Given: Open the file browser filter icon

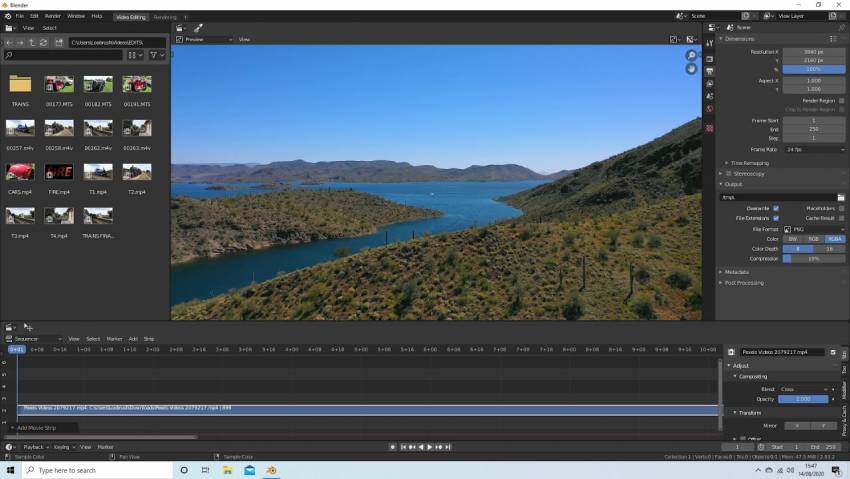Looking at the screenshot, I should point(153,55).
